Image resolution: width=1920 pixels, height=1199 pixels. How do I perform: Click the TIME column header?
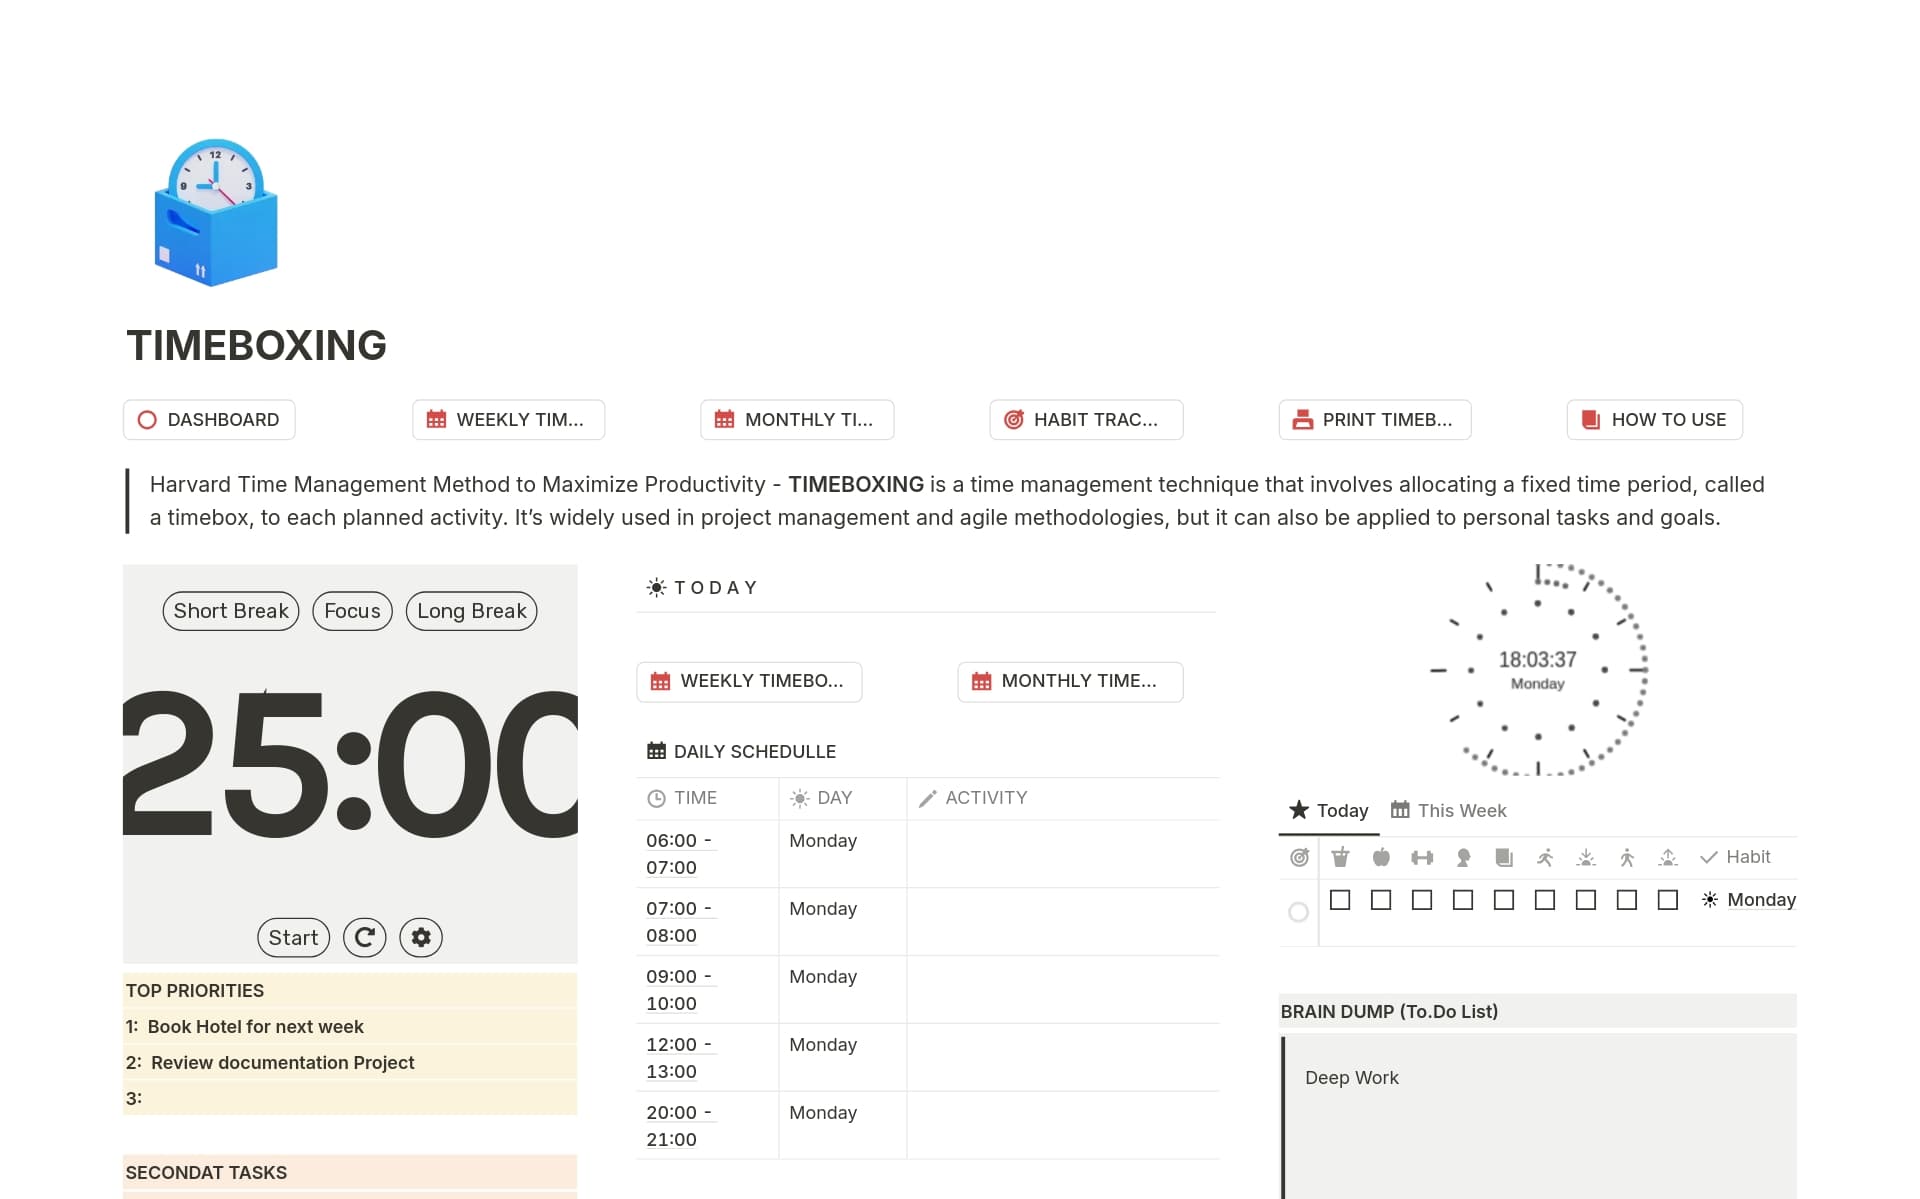coord(707,798)
